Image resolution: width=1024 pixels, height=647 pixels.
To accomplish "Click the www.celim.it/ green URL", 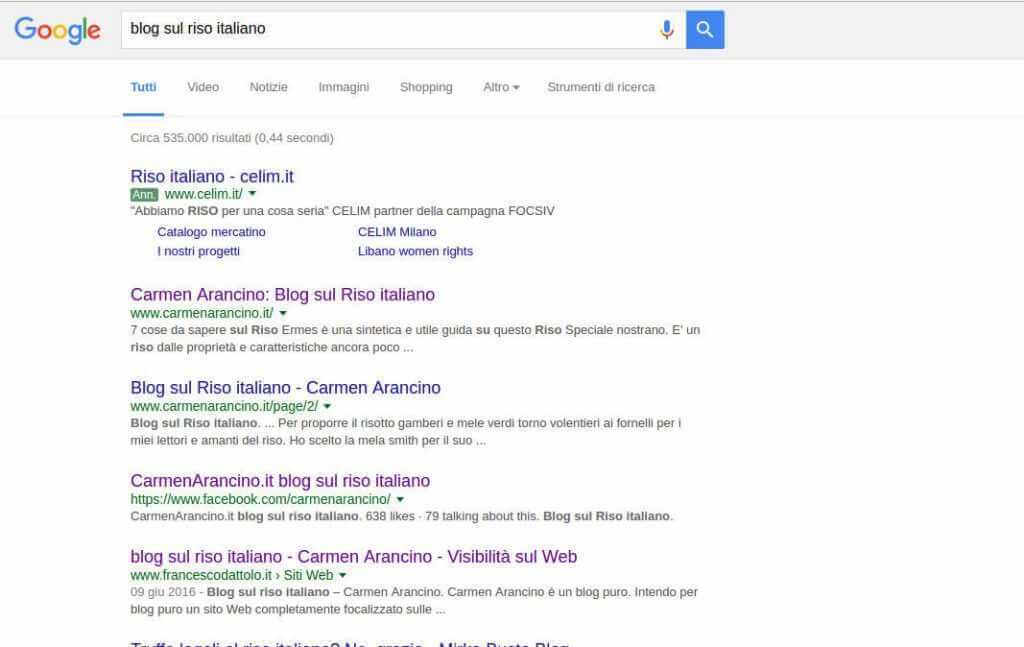I will (x=203, y=194).
